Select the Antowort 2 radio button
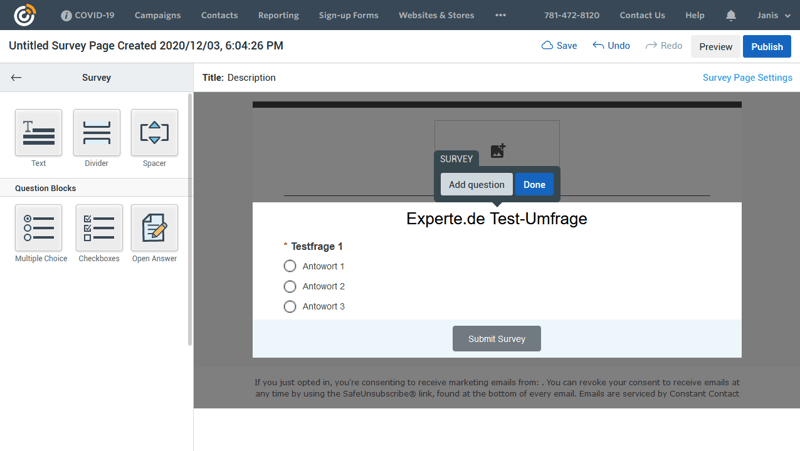This screenshot has height=451, width=800. coord(290,286)
